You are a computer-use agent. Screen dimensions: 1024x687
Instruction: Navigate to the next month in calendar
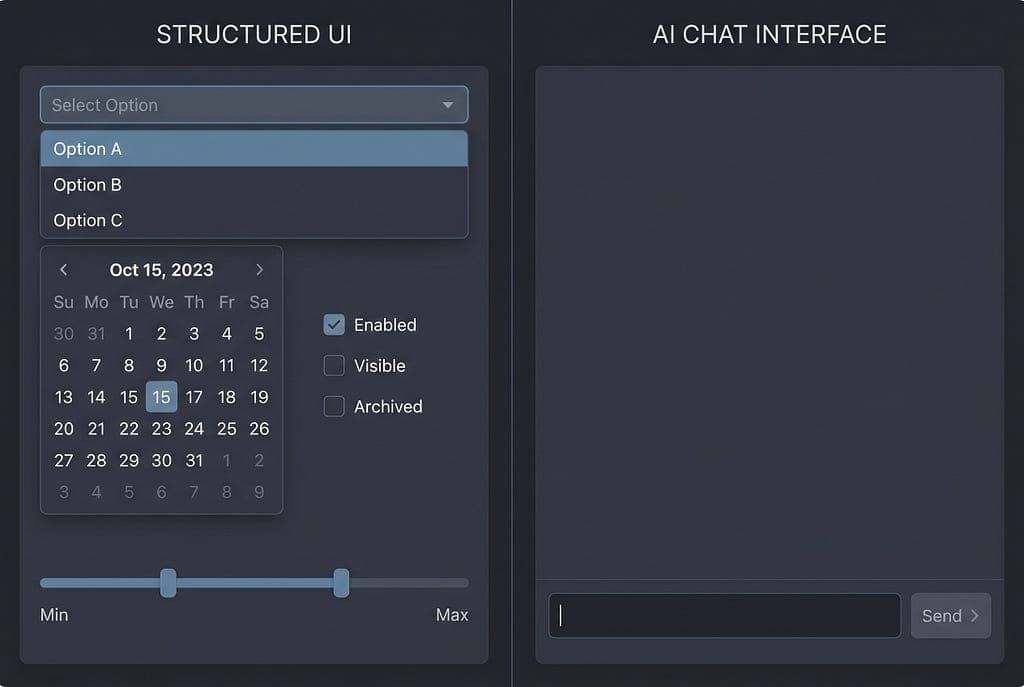pyautogui.click(x=259, y=269)
